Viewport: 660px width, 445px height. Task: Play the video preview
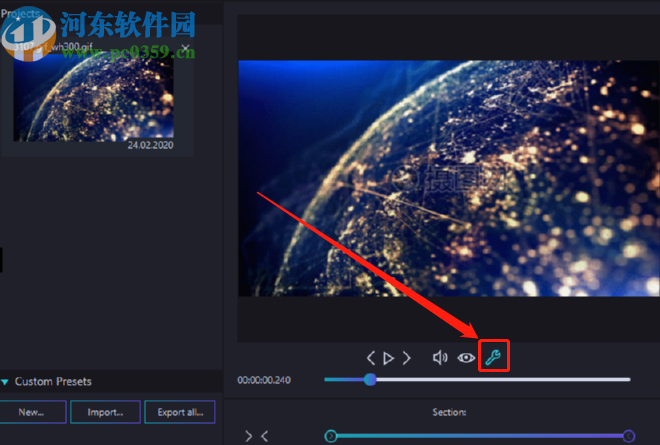tap(389, 358)
